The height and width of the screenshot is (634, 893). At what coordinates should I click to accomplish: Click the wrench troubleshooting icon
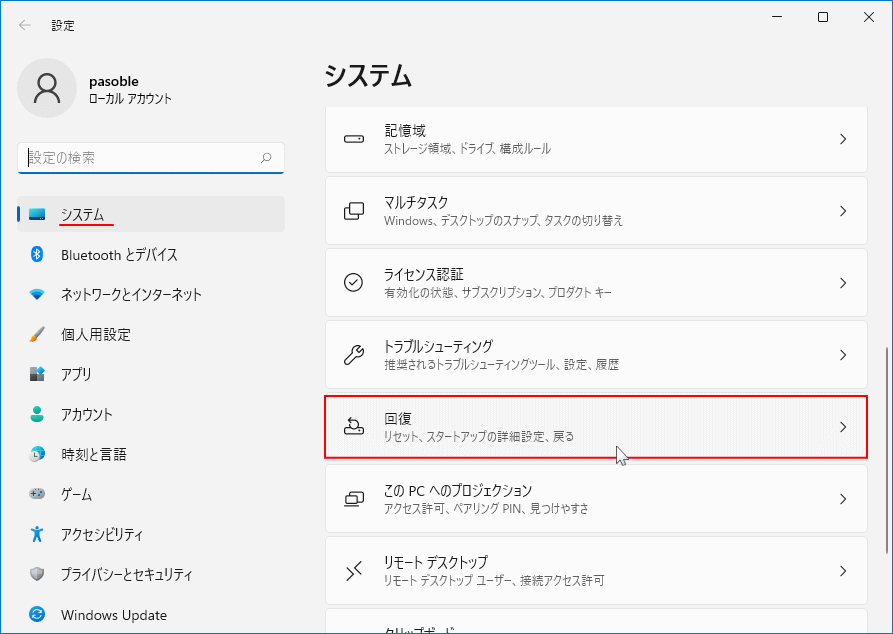354,355
